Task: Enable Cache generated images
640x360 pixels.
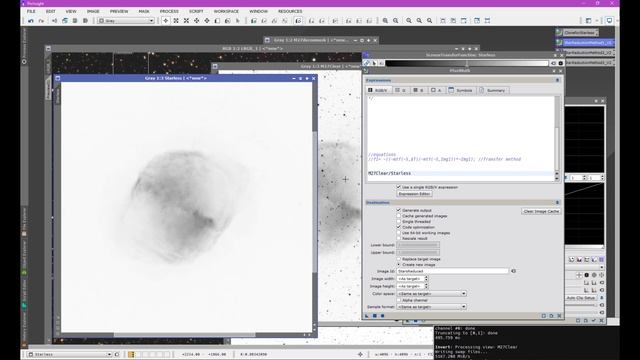Action: tap(399, 216)
